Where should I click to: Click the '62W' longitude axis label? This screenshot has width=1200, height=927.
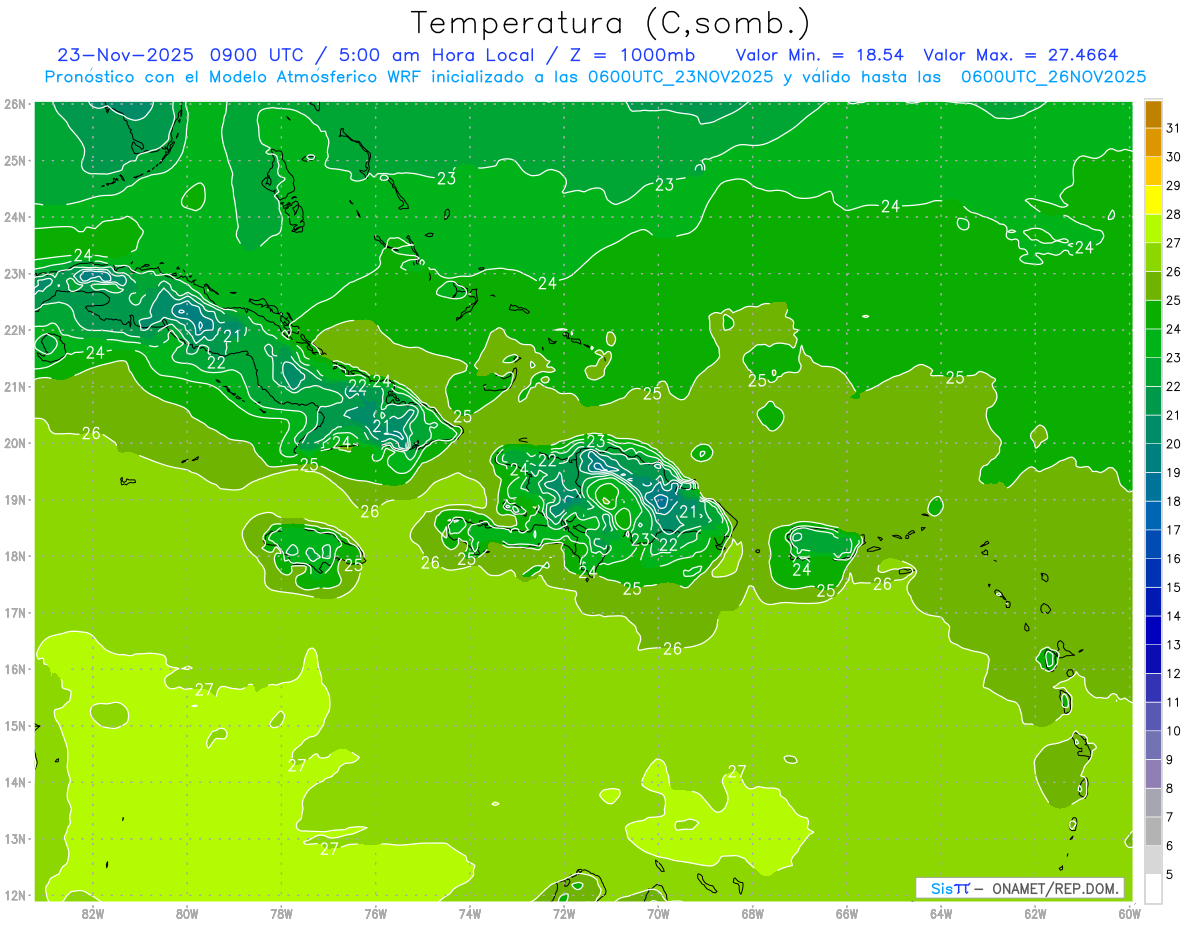(x=1035, y=913)
